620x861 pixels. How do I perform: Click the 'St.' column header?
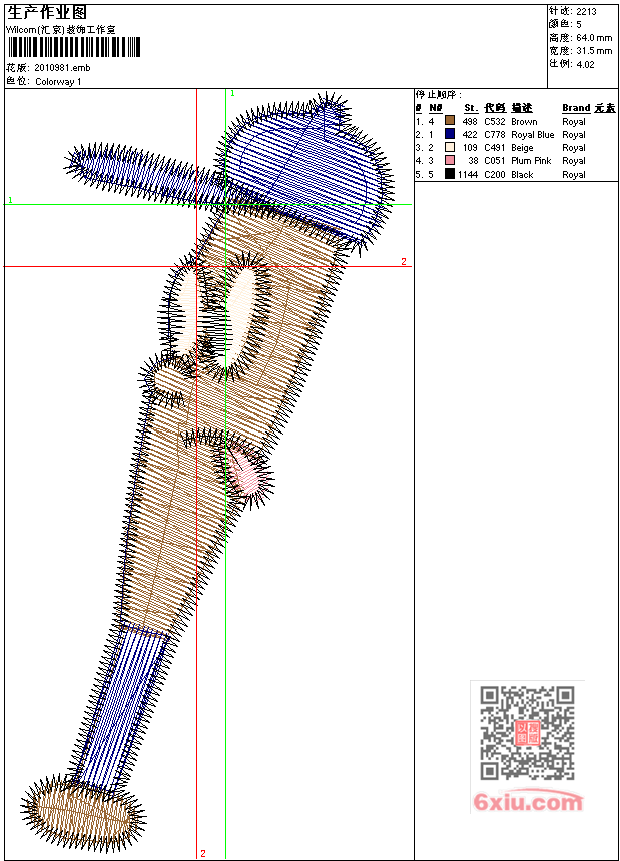coord(471,108)
